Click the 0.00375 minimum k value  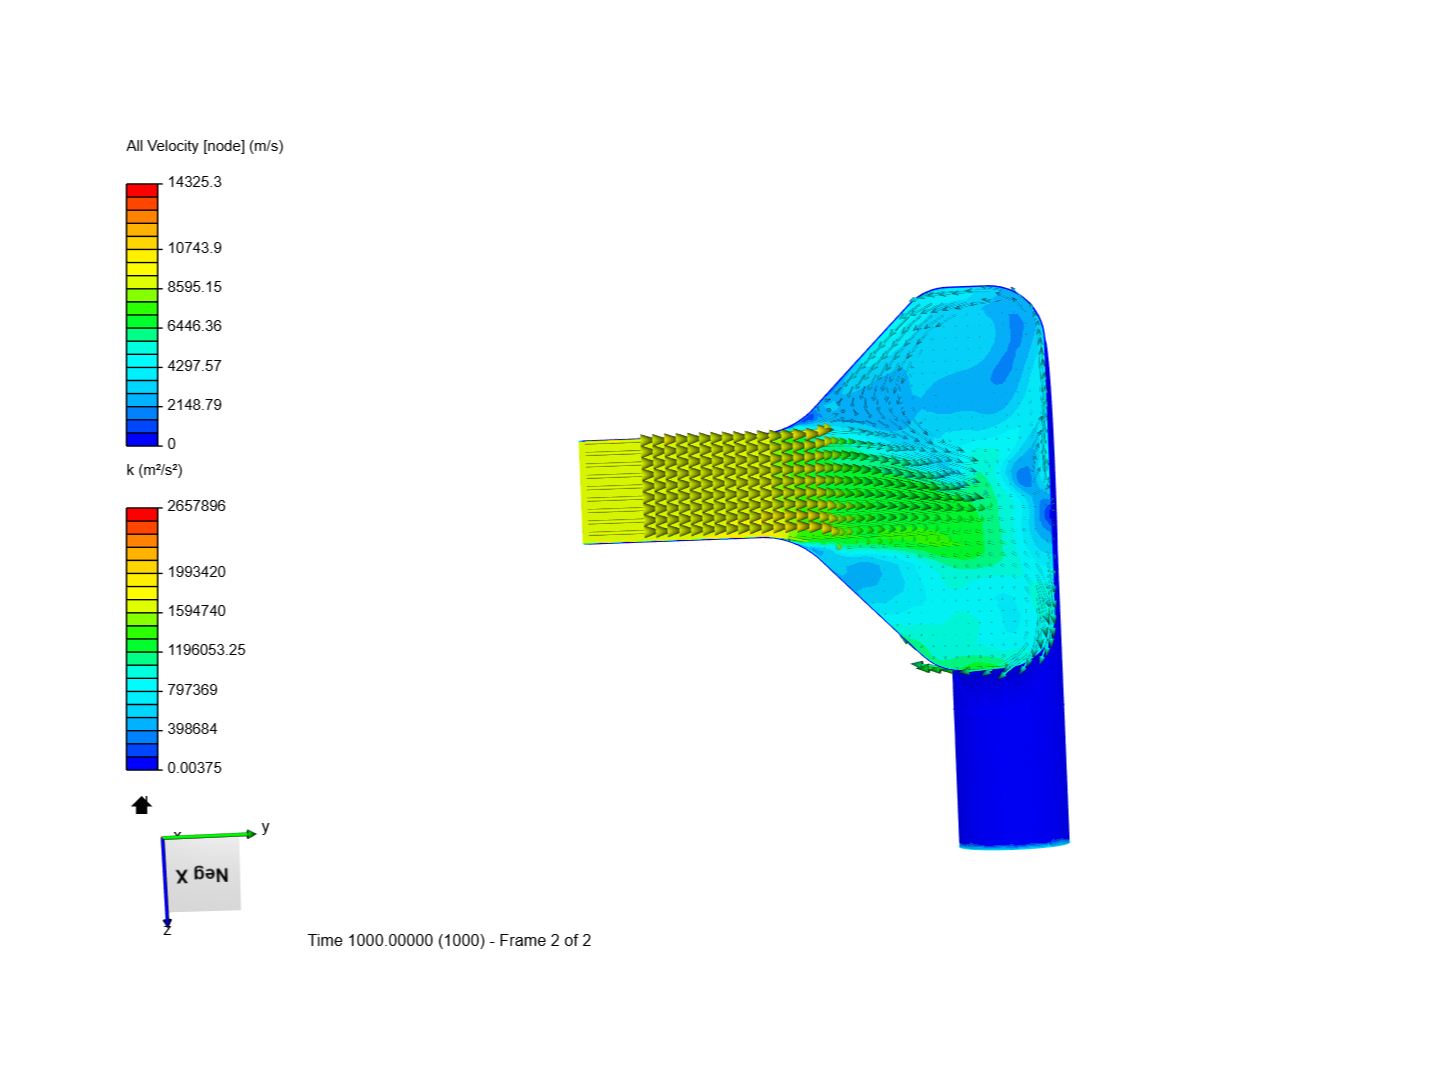[x=194, y=768]
